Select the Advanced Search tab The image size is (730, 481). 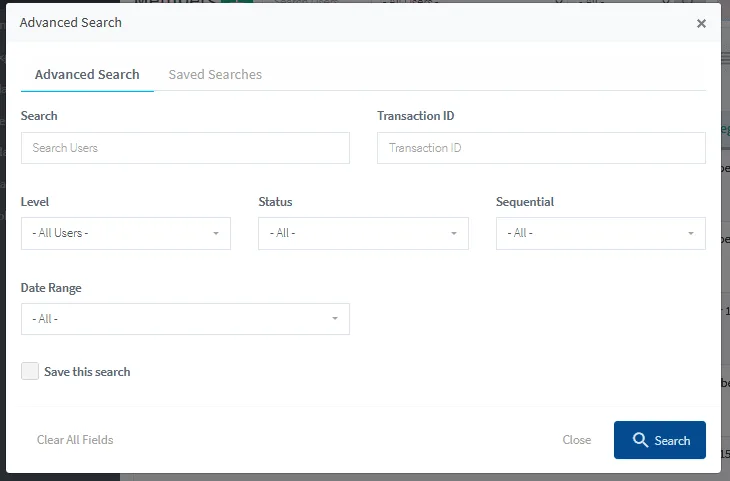tap(87, 75)
